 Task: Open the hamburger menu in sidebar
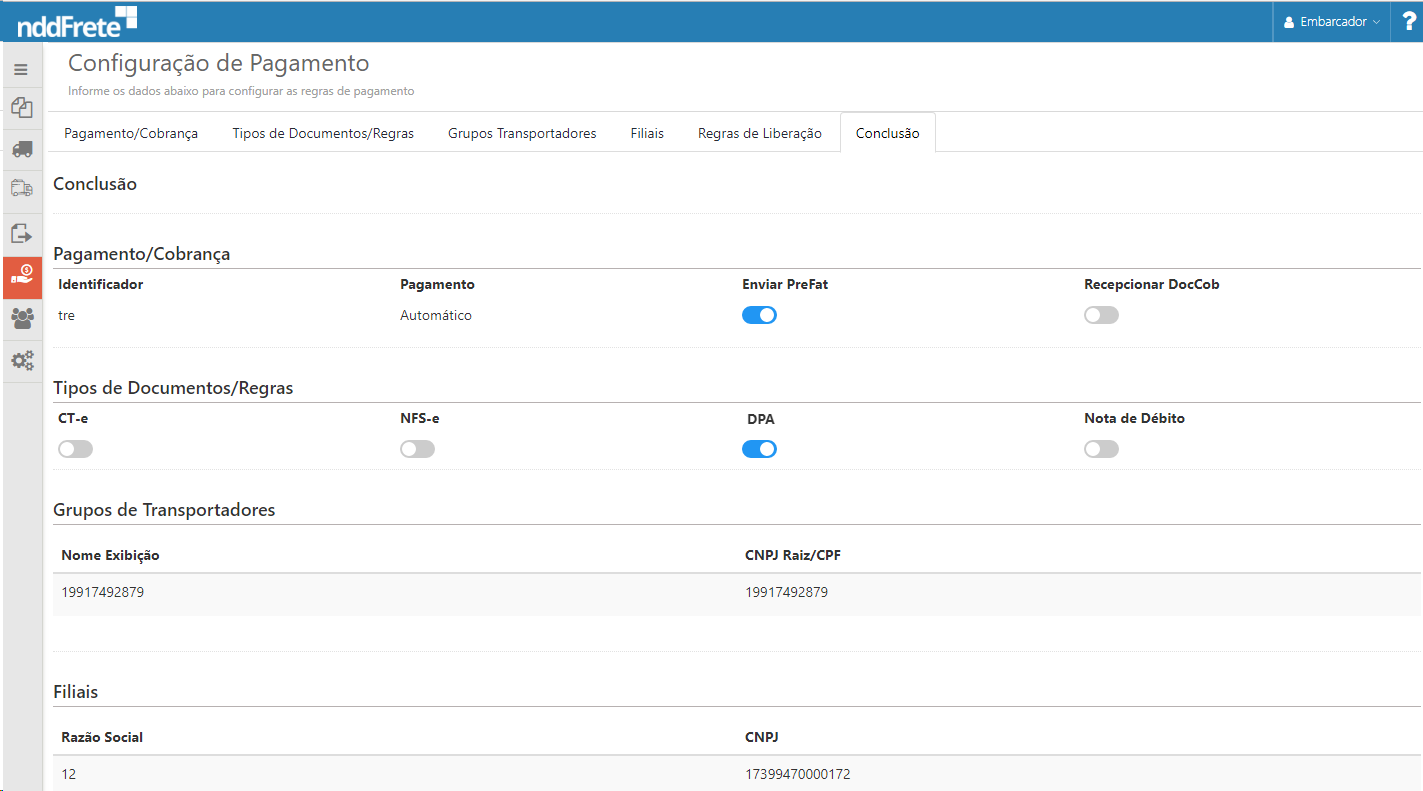21,70
